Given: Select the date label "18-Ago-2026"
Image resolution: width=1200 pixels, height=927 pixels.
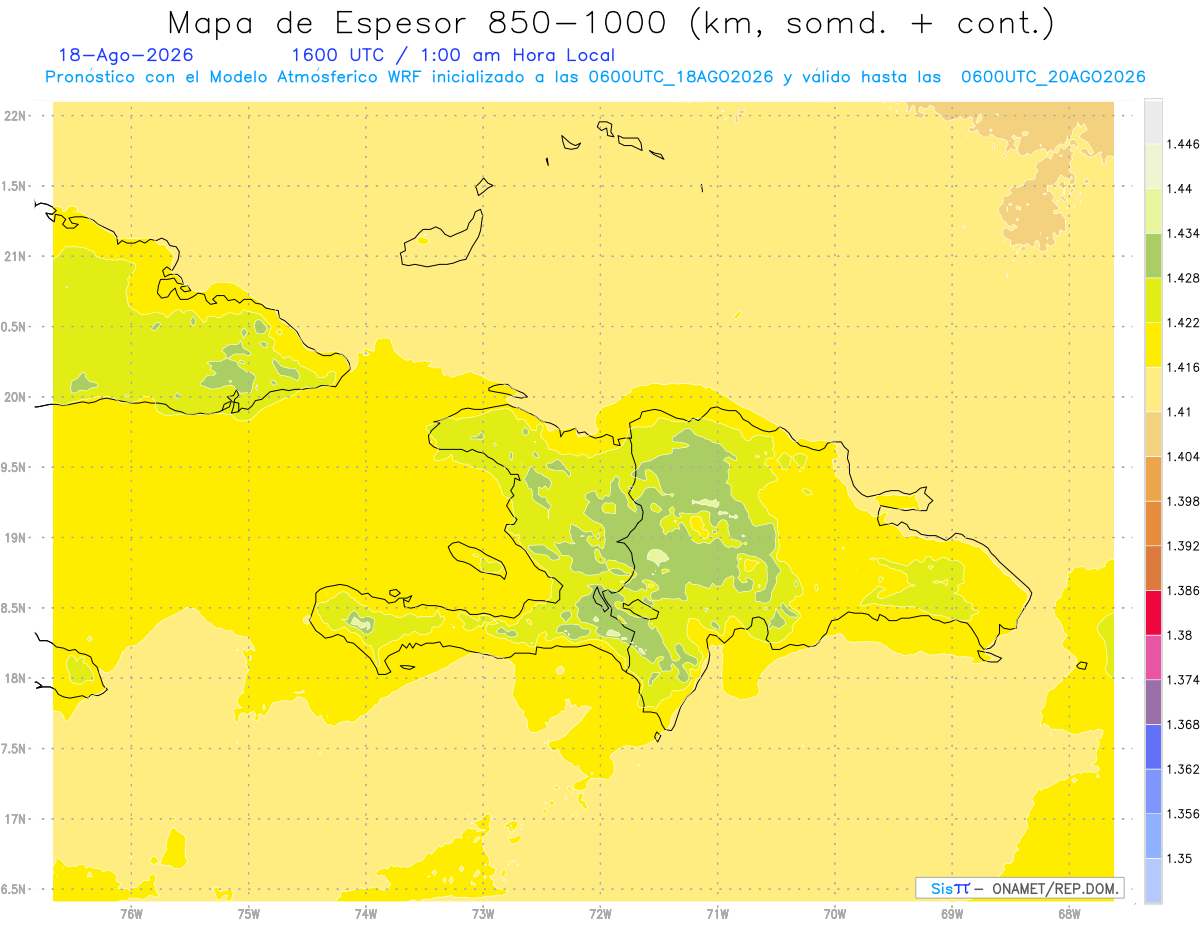Looking at the screenshot, I should point(126,55).
